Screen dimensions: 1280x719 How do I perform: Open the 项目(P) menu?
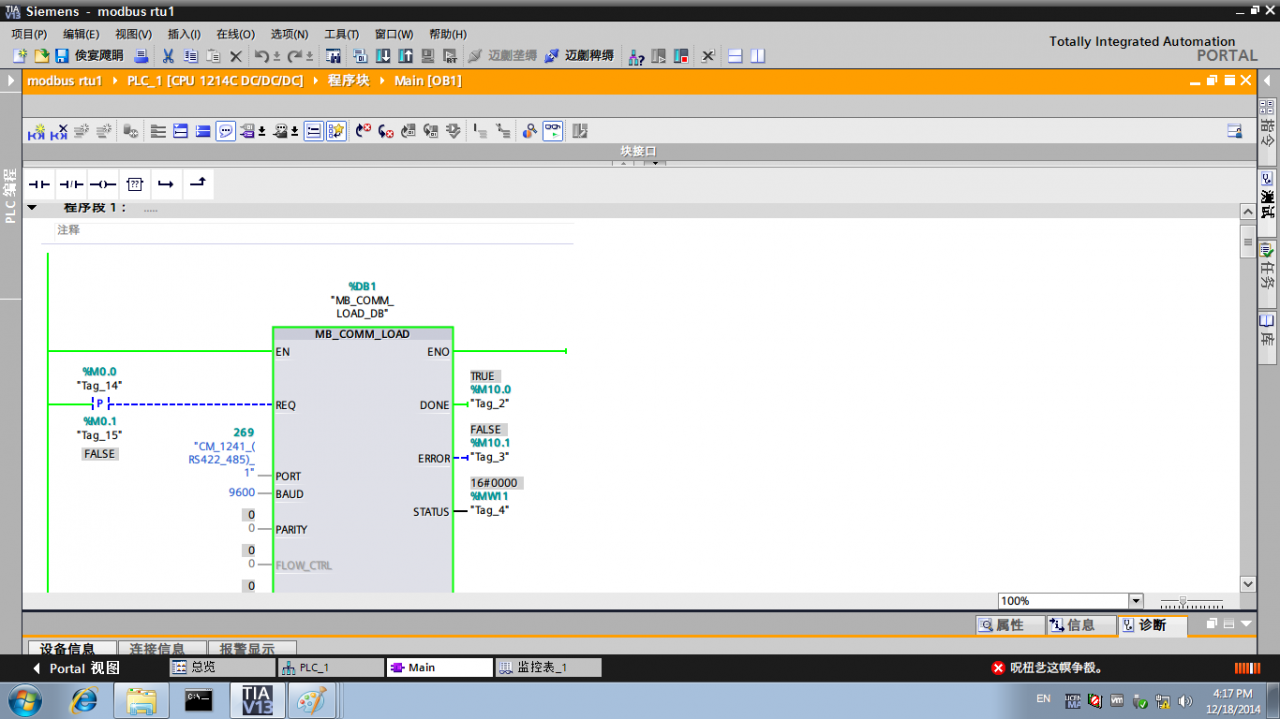click(29, 34)
